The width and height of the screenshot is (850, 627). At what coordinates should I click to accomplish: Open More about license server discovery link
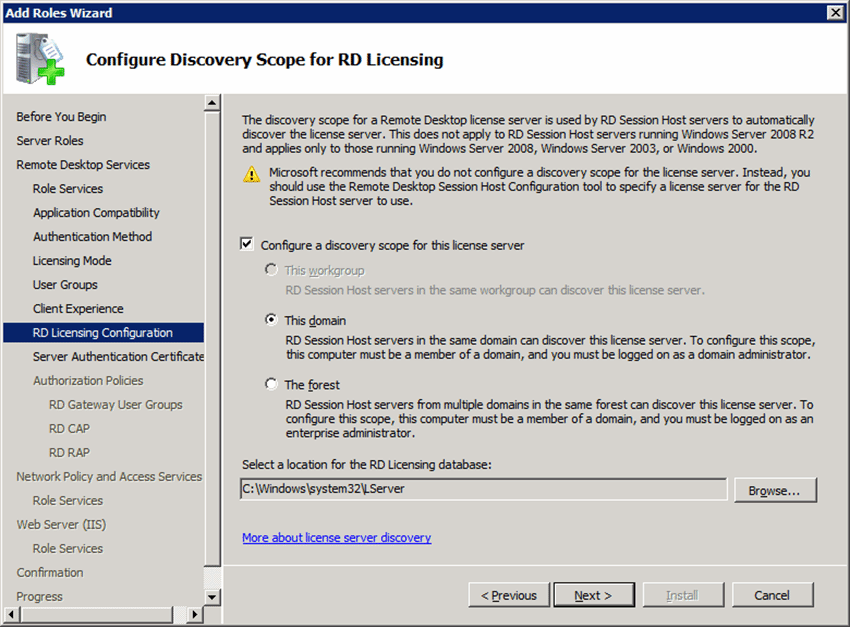click(336, 538)
